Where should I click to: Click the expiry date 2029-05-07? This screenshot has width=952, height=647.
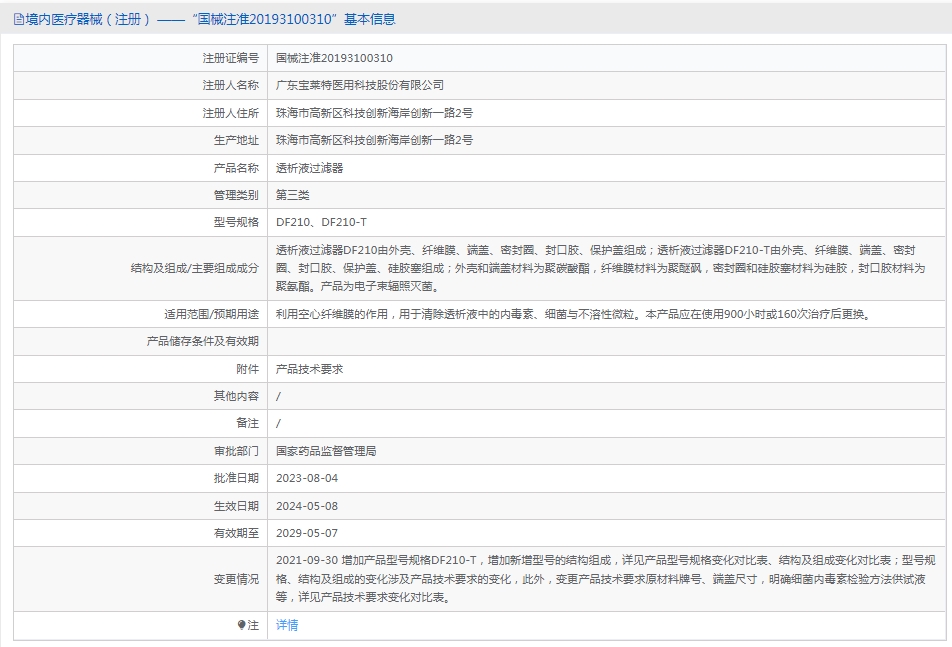pos(307,534)
